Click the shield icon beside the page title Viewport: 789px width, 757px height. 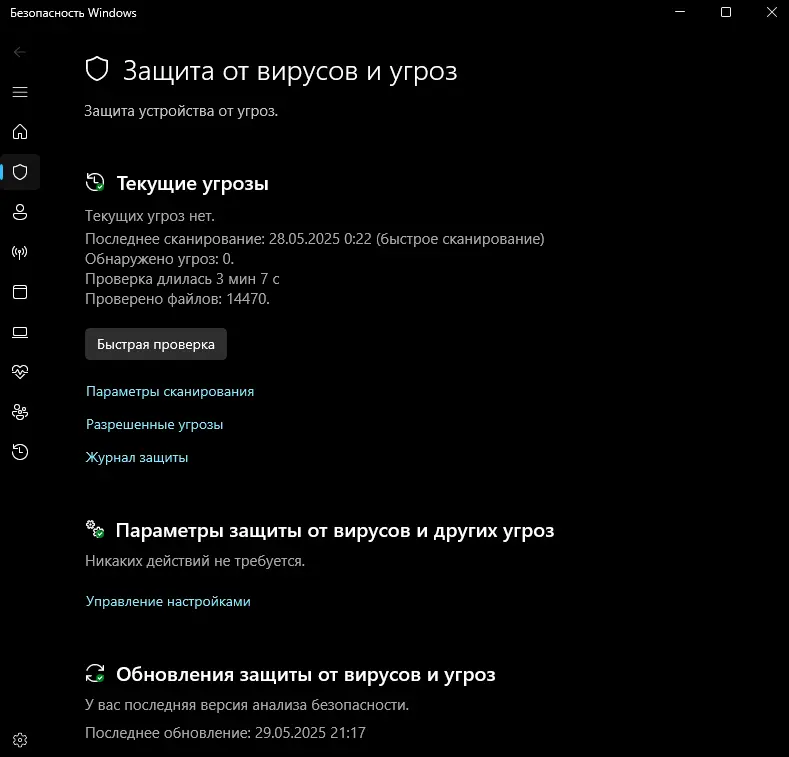(97, 69)
